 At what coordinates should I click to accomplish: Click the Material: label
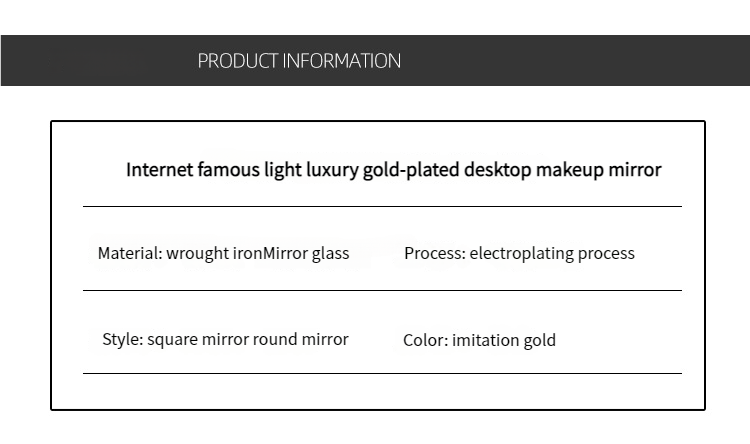pos(129,253)
